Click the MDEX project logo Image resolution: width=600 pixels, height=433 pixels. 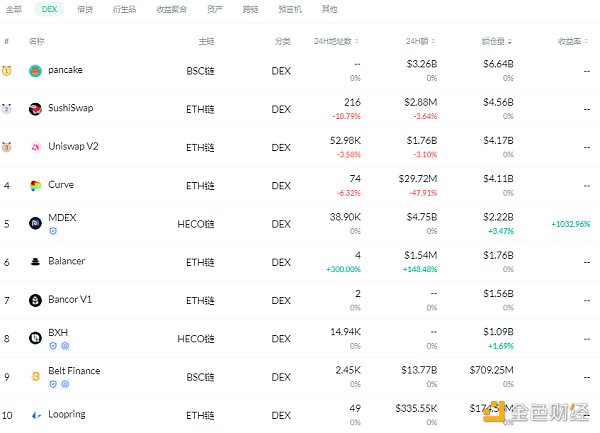click(x=35, y=223)
